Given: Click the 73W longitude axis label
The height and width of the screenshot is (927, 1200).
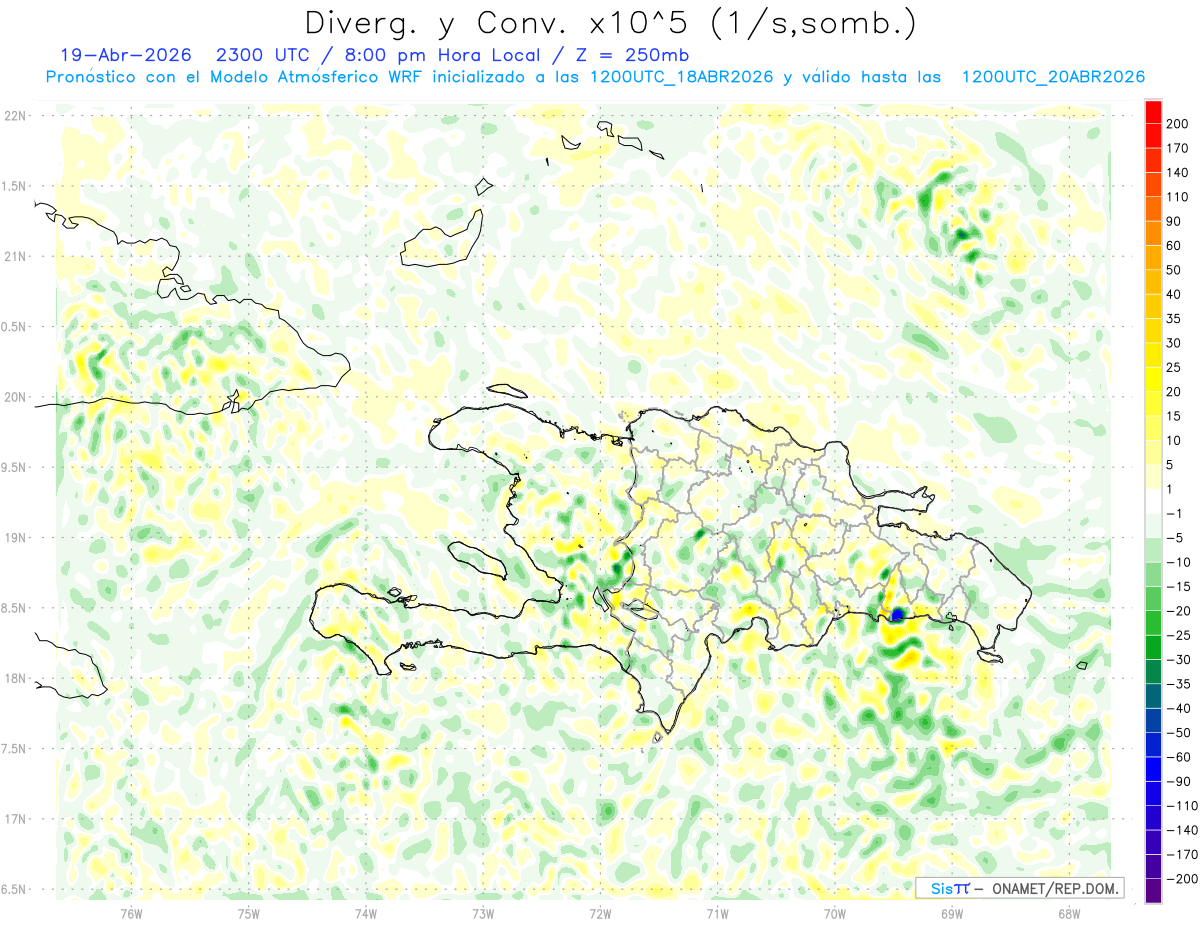Looking at the screenshot, I should tap(483, 913).
